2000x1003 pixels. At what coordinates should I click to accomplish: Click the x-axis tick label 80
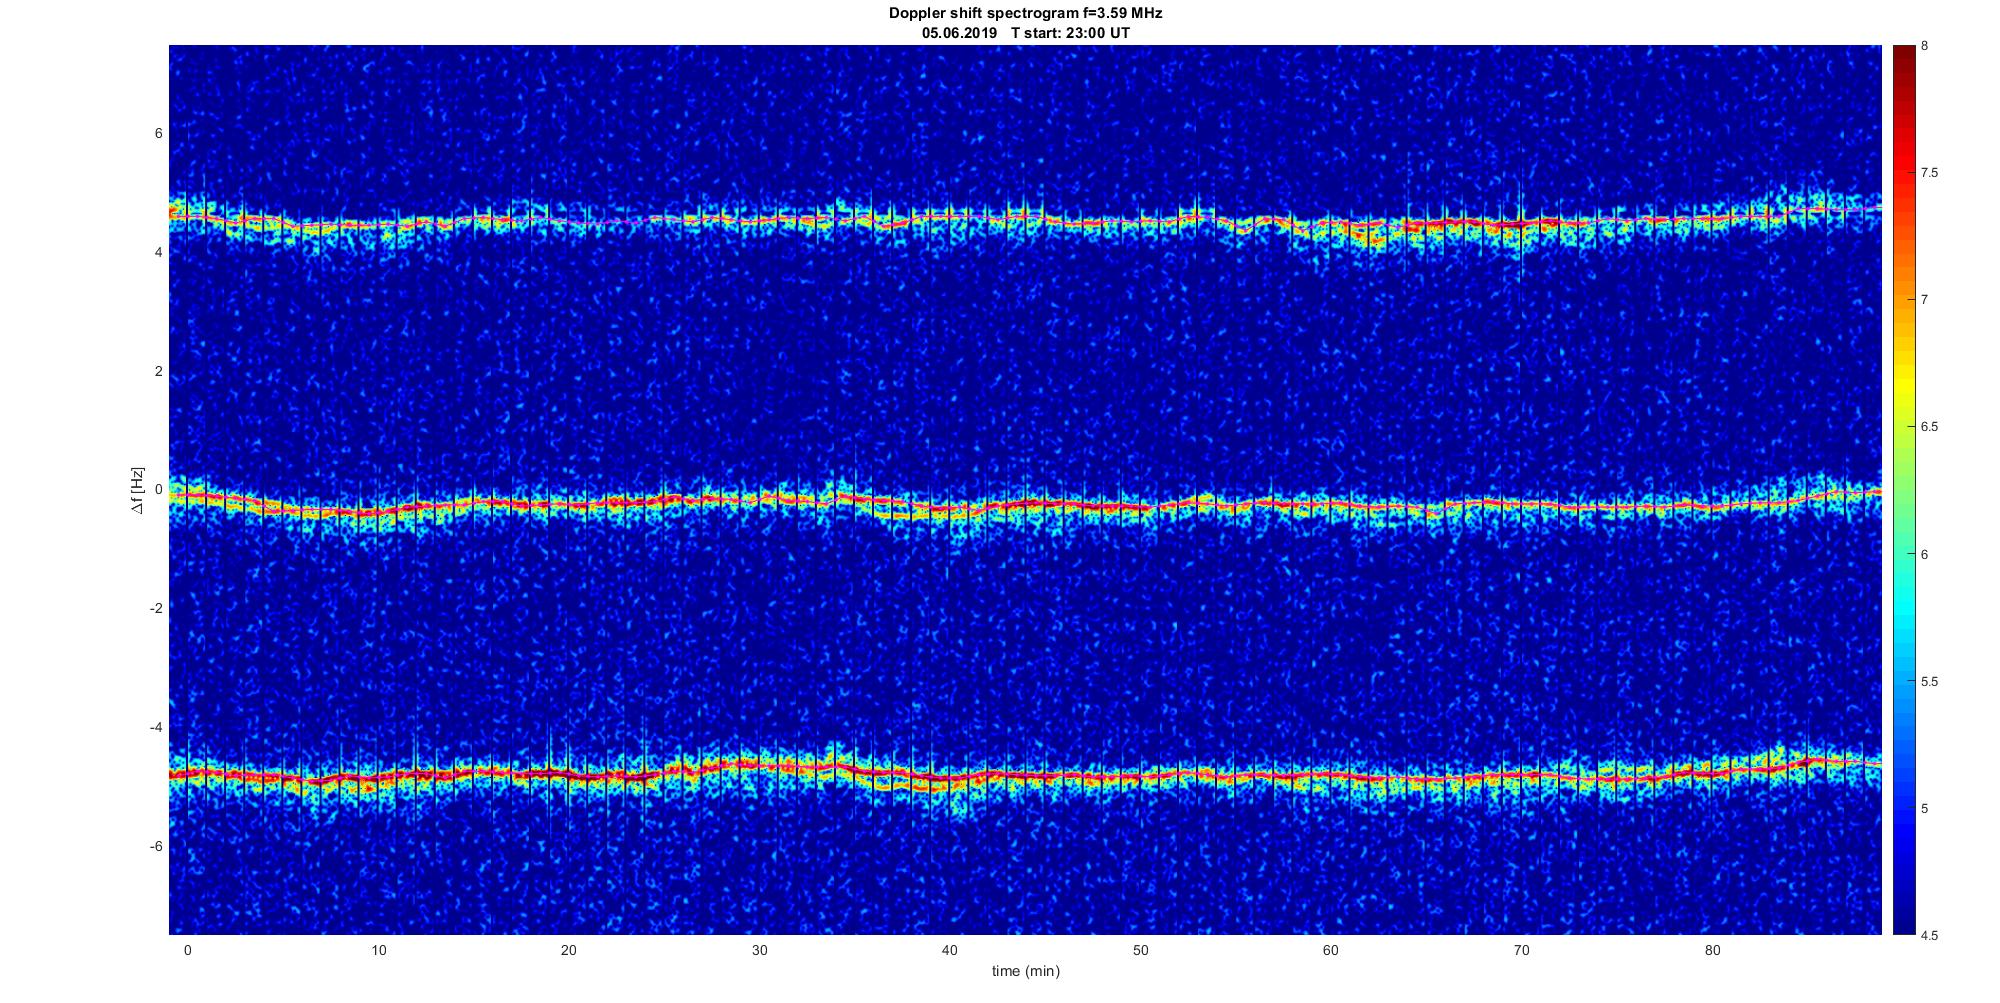[1713, 950]
